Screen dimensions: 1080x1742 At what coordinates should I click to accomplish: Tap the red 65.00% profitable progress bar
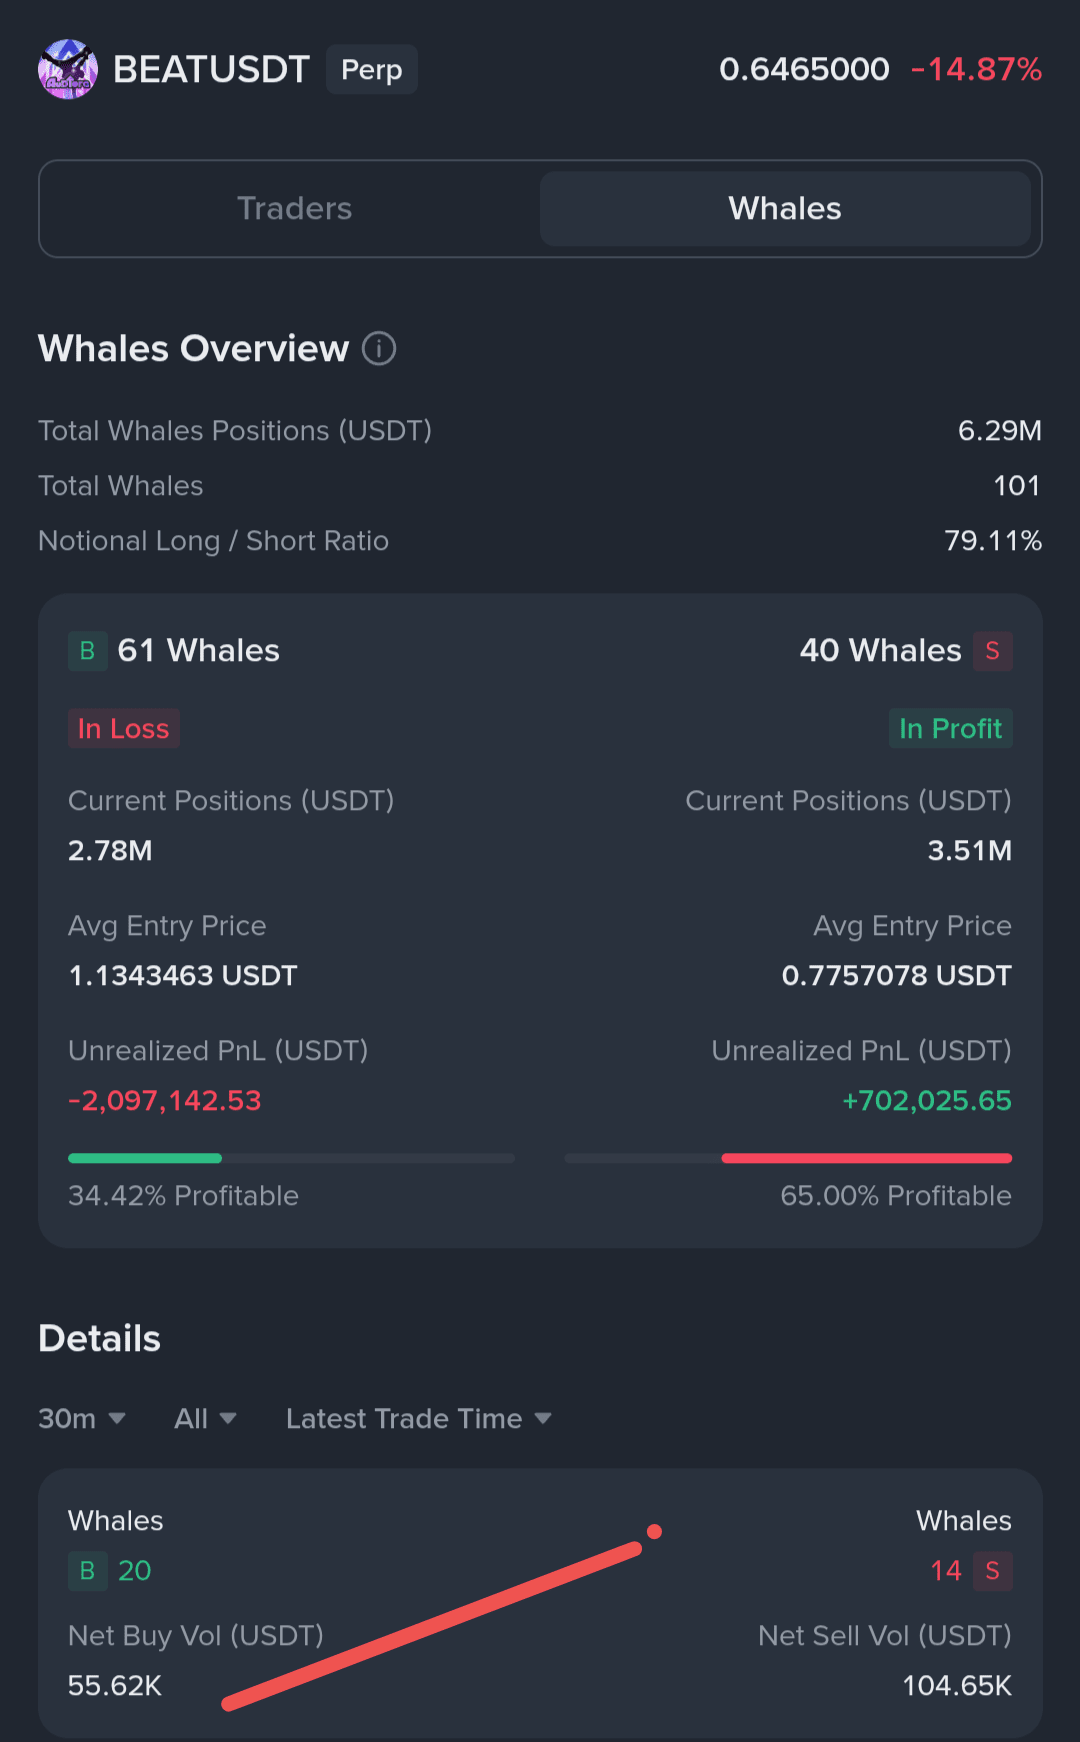tap(867, 1158)
